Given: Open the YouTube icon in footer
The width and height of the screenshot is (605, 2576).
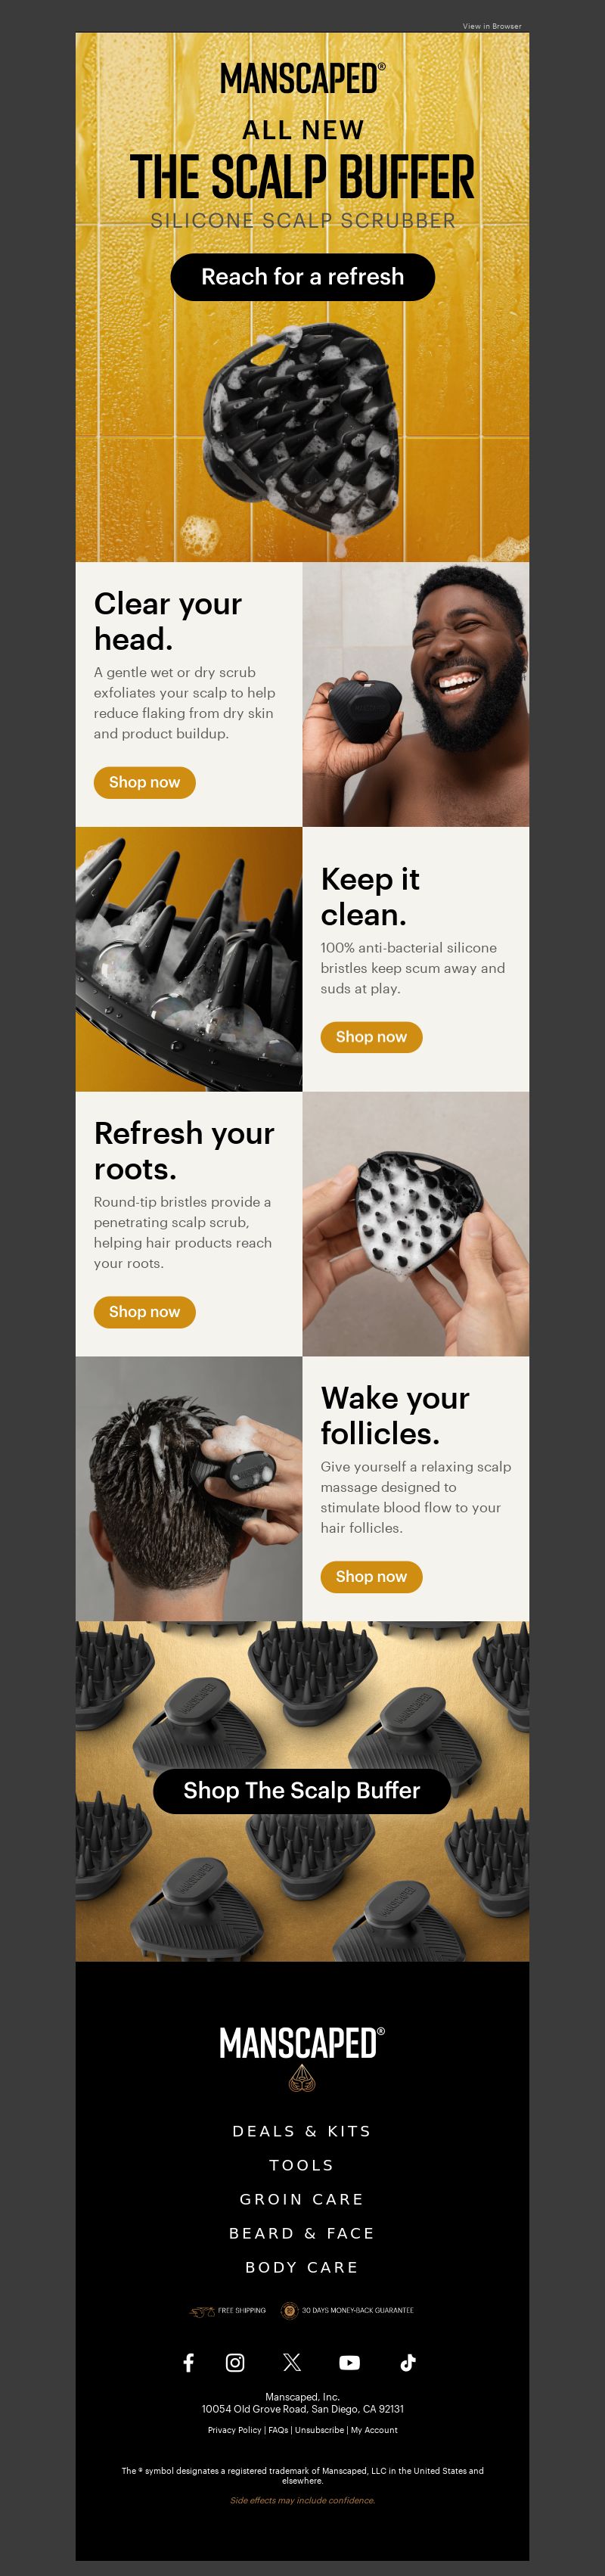Looking at the screenshot, I should click(349, 2362).
